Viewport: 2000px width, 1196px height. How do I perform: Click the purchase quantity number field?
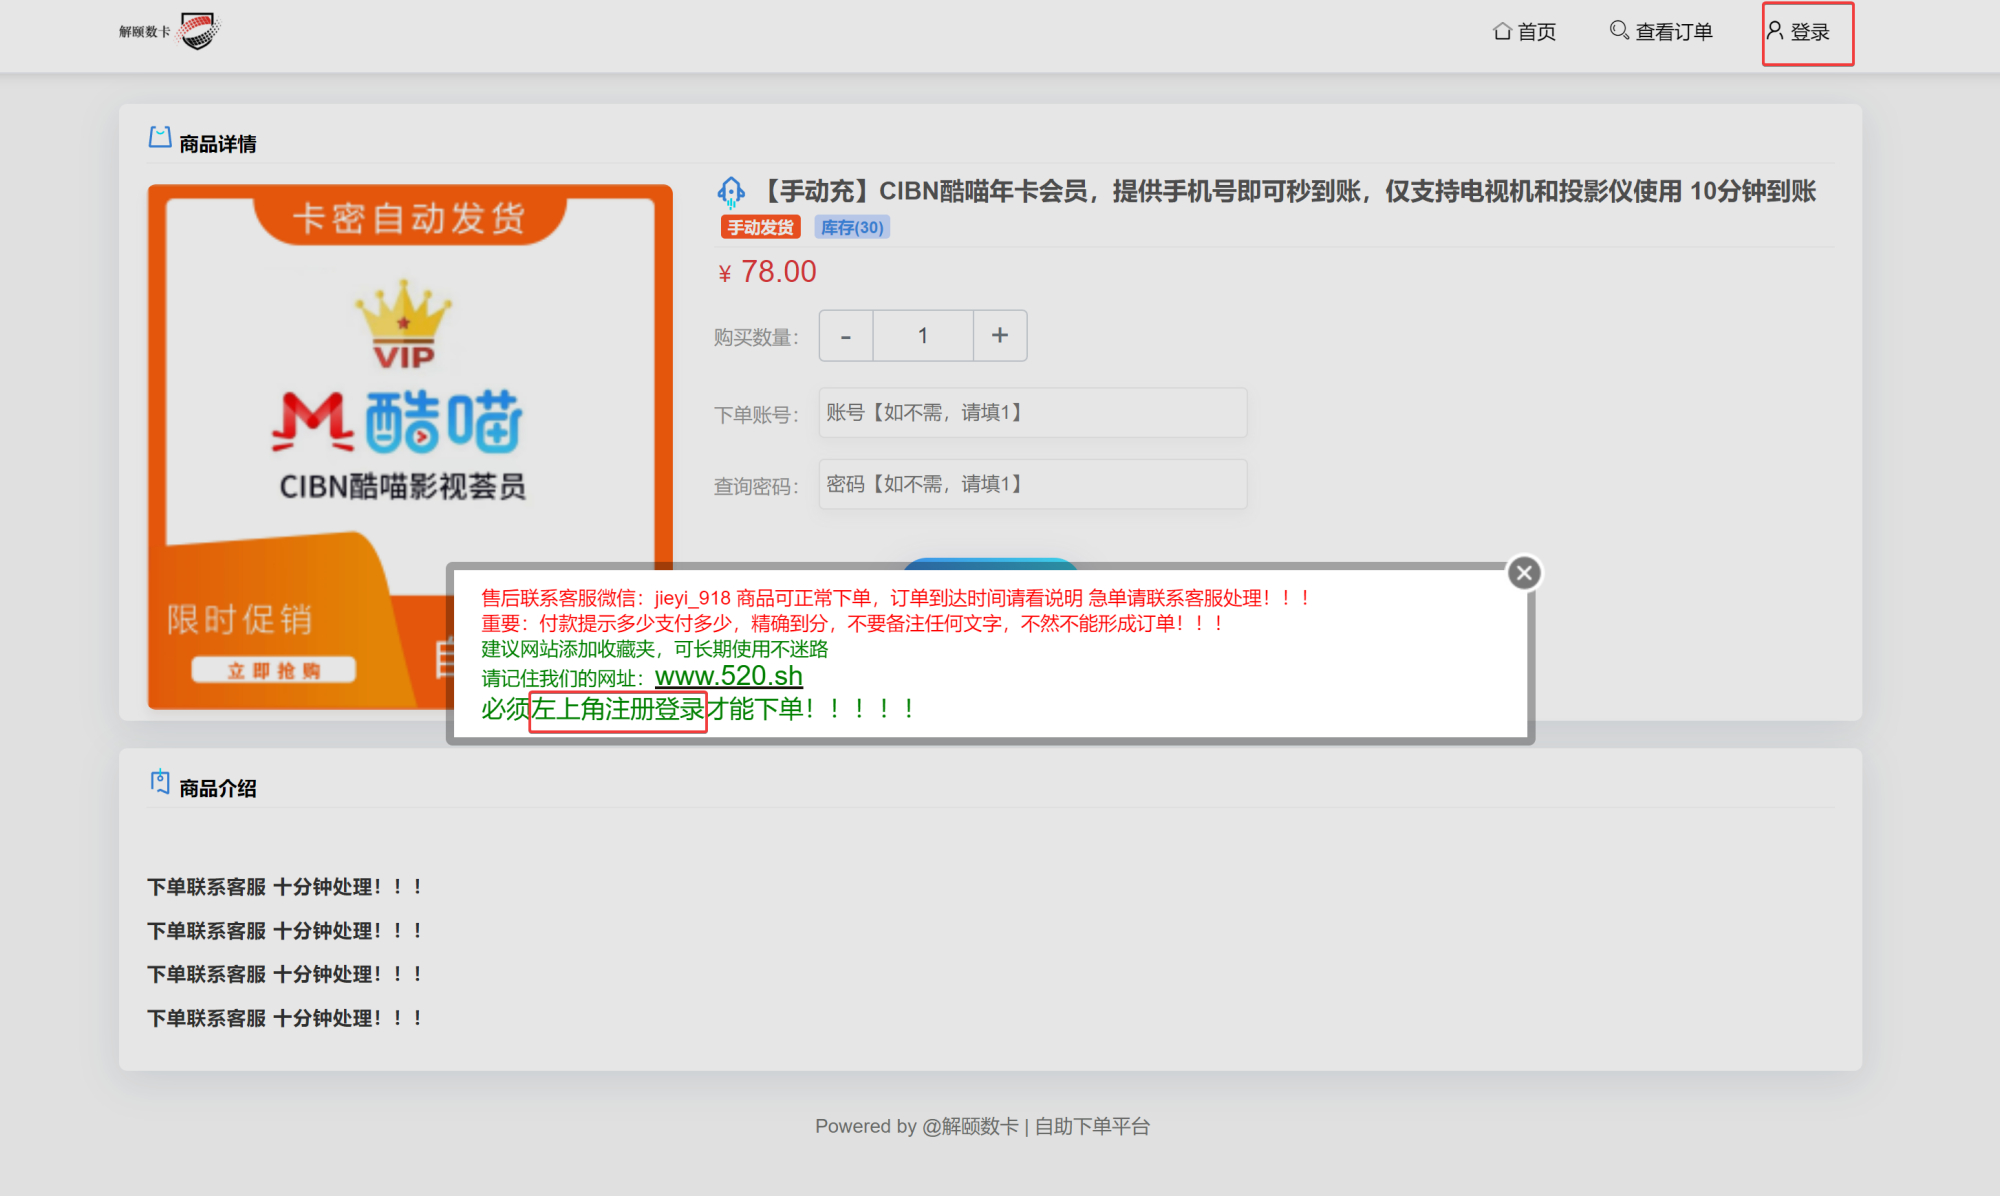(x=923, y=336)
